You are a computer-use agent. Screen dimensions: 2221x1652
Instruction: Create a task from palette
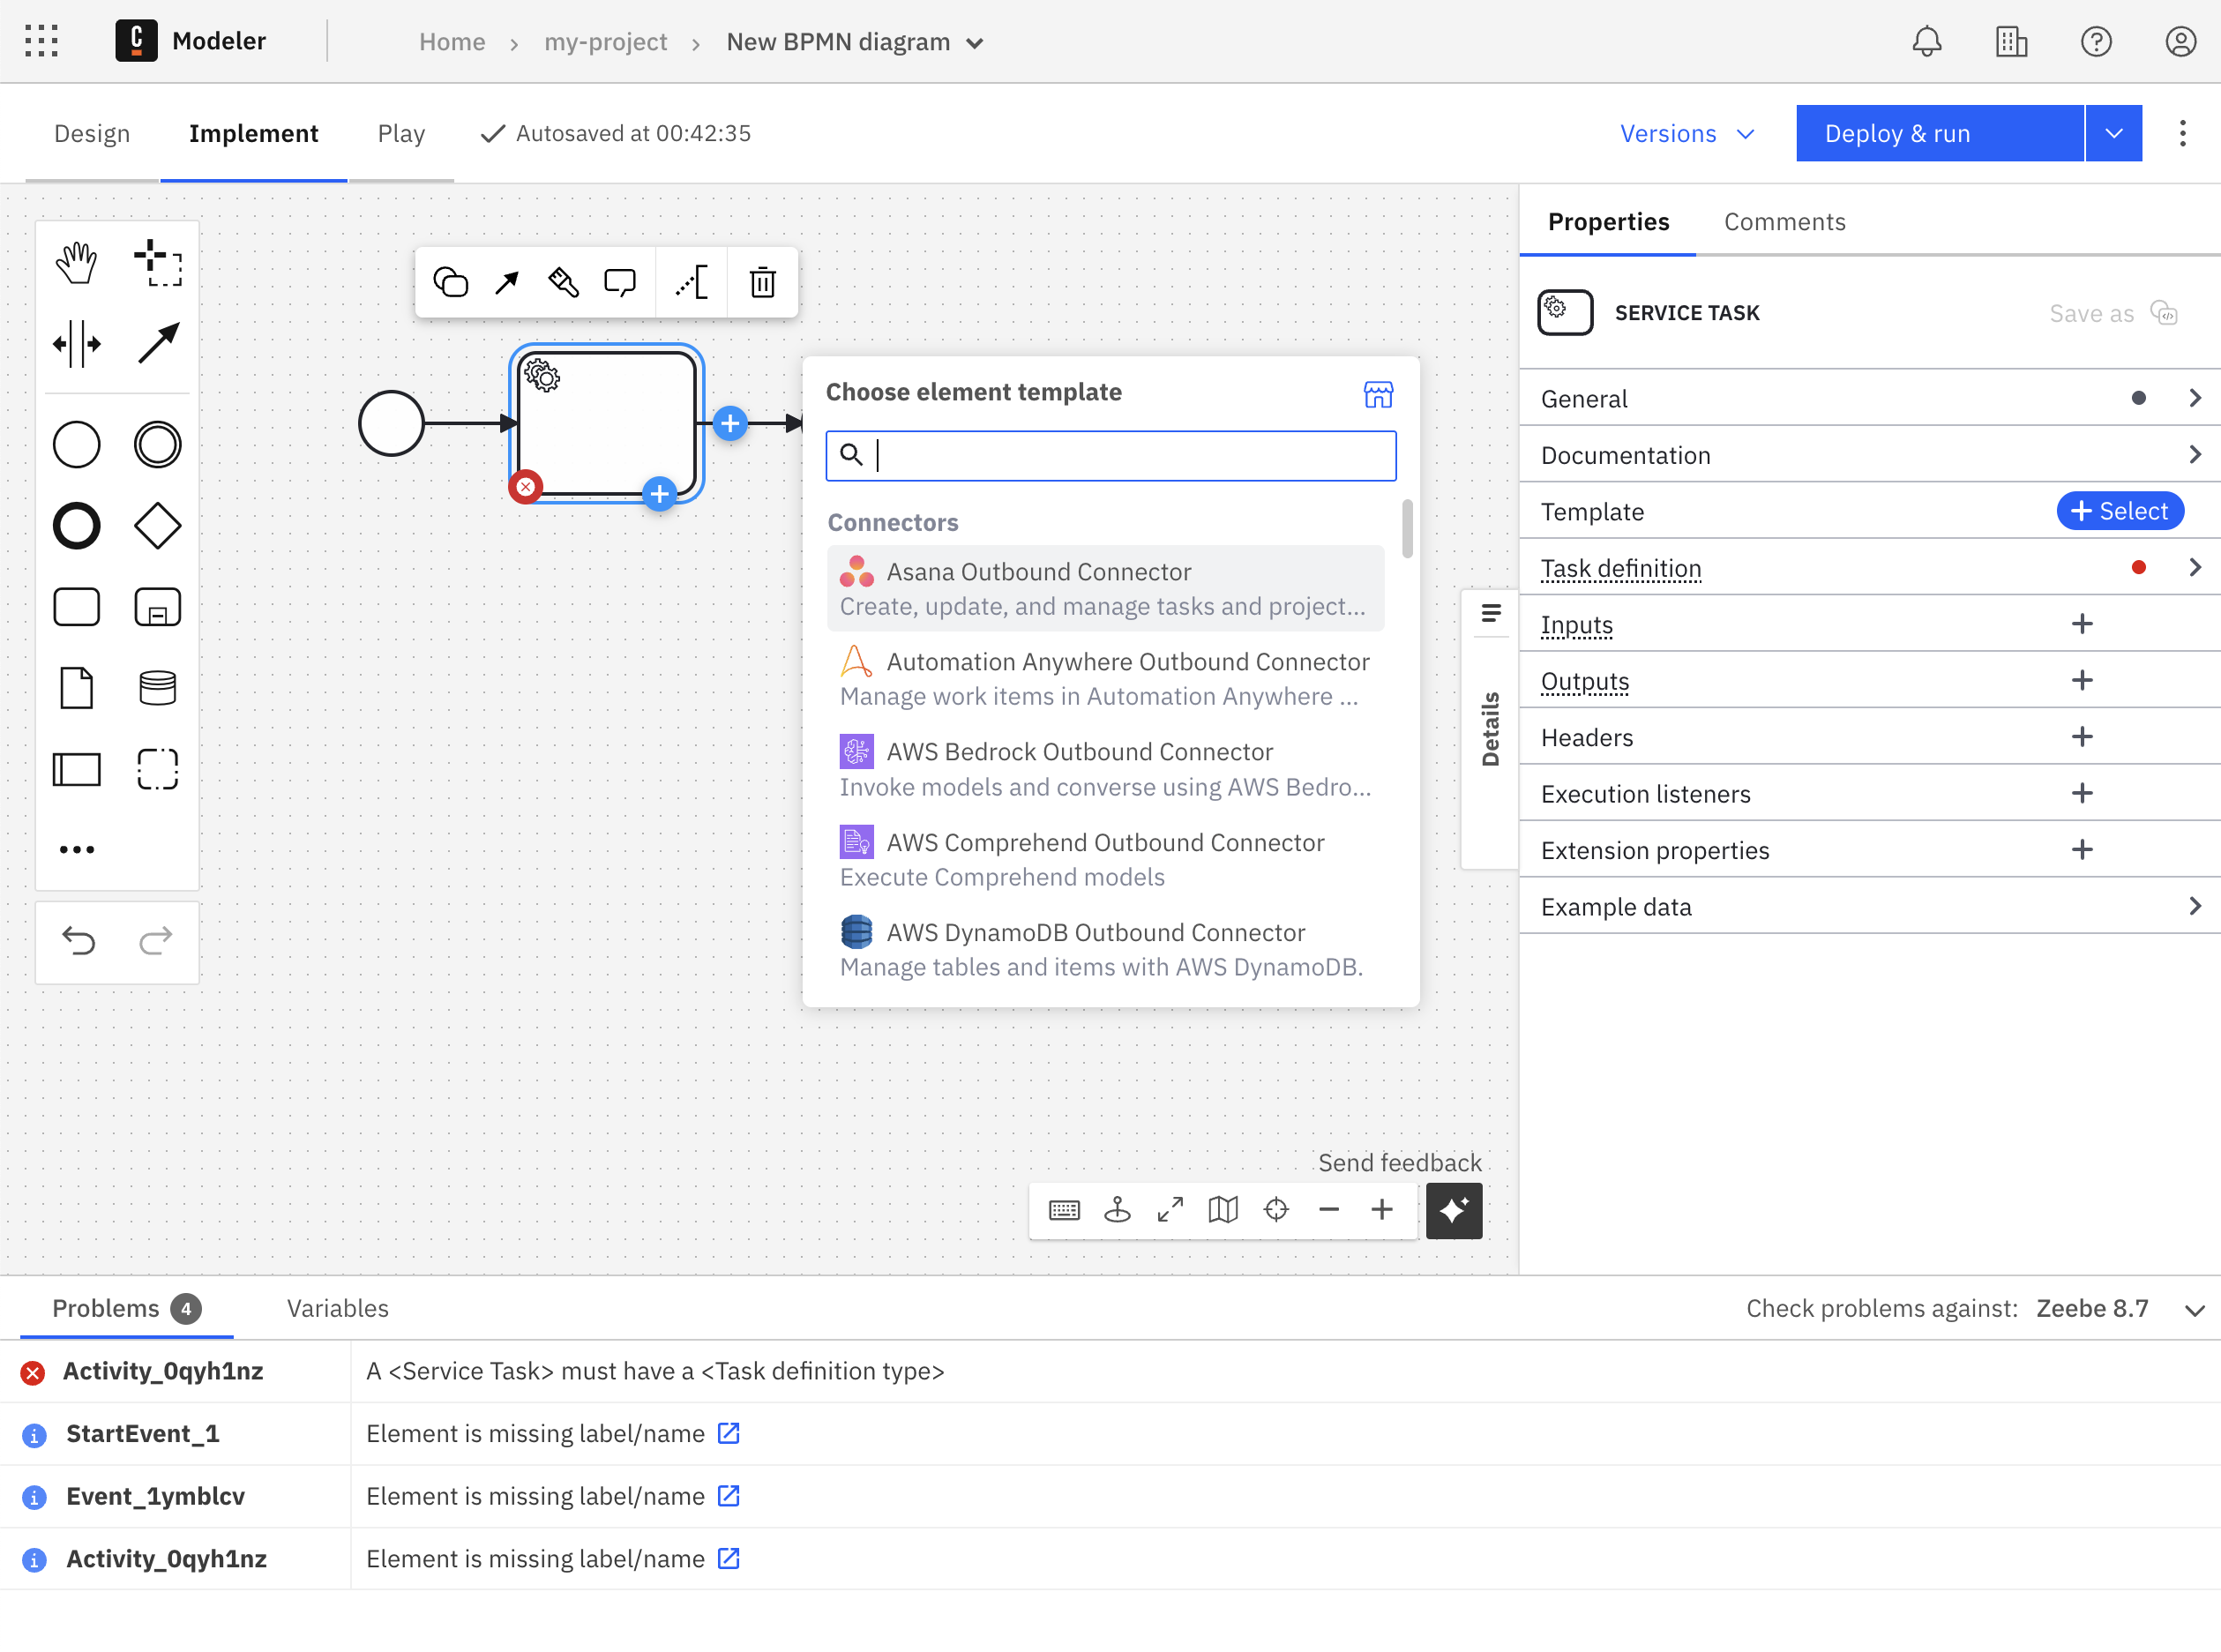pyautogui.click(x=76, y=606)
